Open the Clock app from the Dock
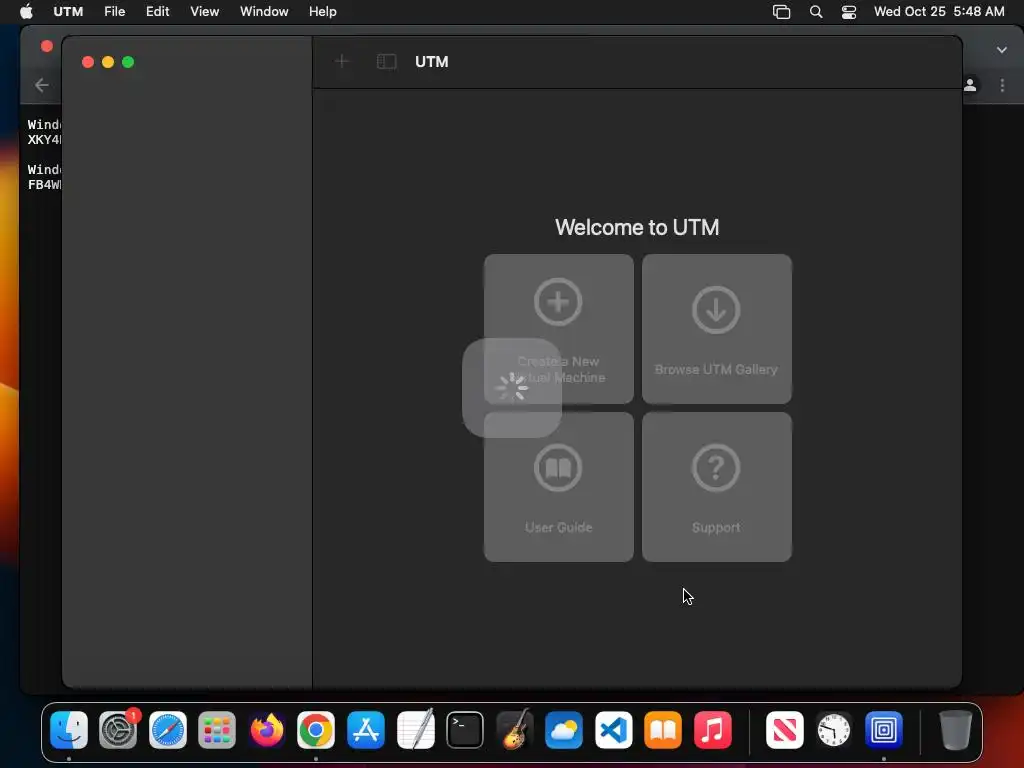Image resolution: width=1024 pixels, height=768 pixels. (x=834, y=729)
